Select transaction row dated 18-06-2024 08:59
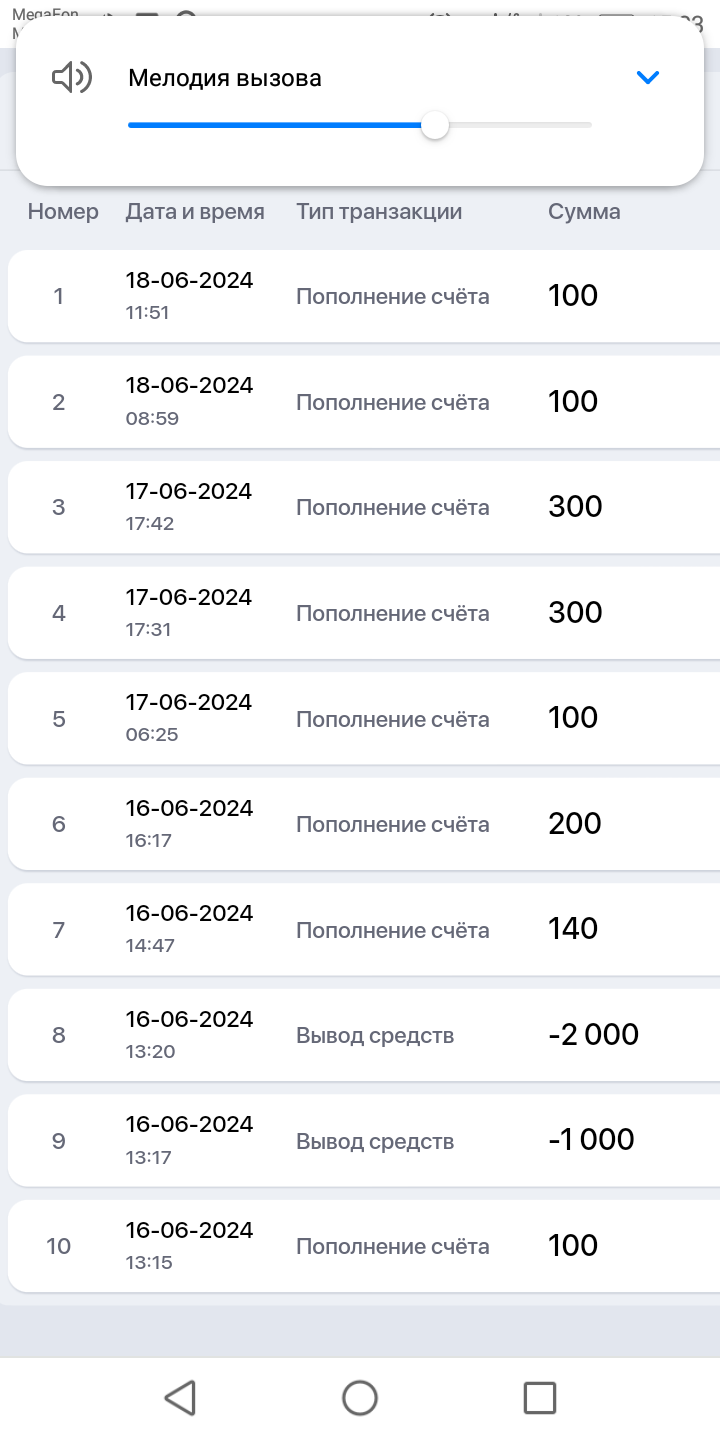Screen dimensions: 720x1440 pyautogui.click(x=364, y=402)
